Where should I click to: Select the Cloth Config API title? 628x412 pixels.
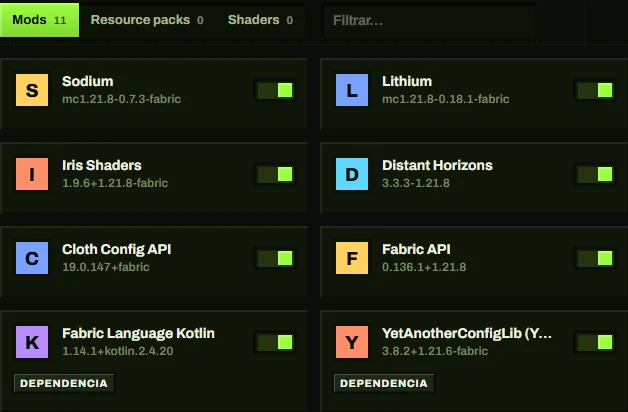coord(117,249)
